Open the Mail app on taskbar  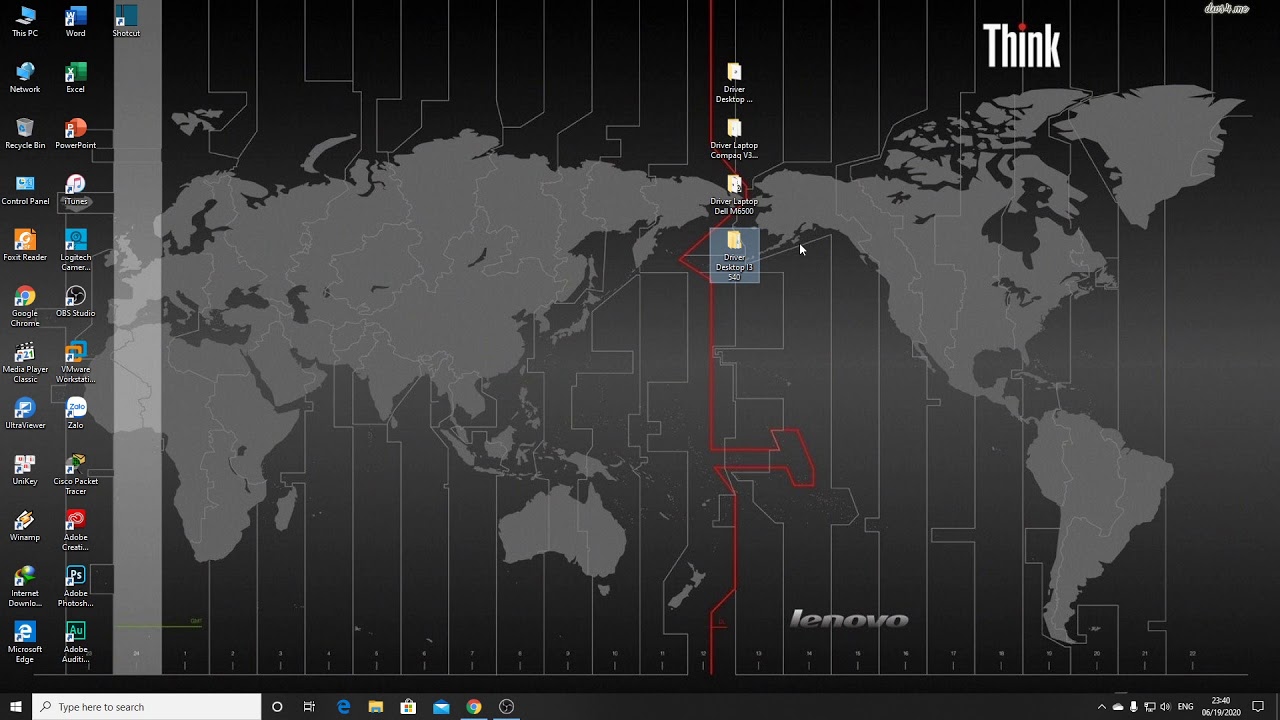coord(441,707)
